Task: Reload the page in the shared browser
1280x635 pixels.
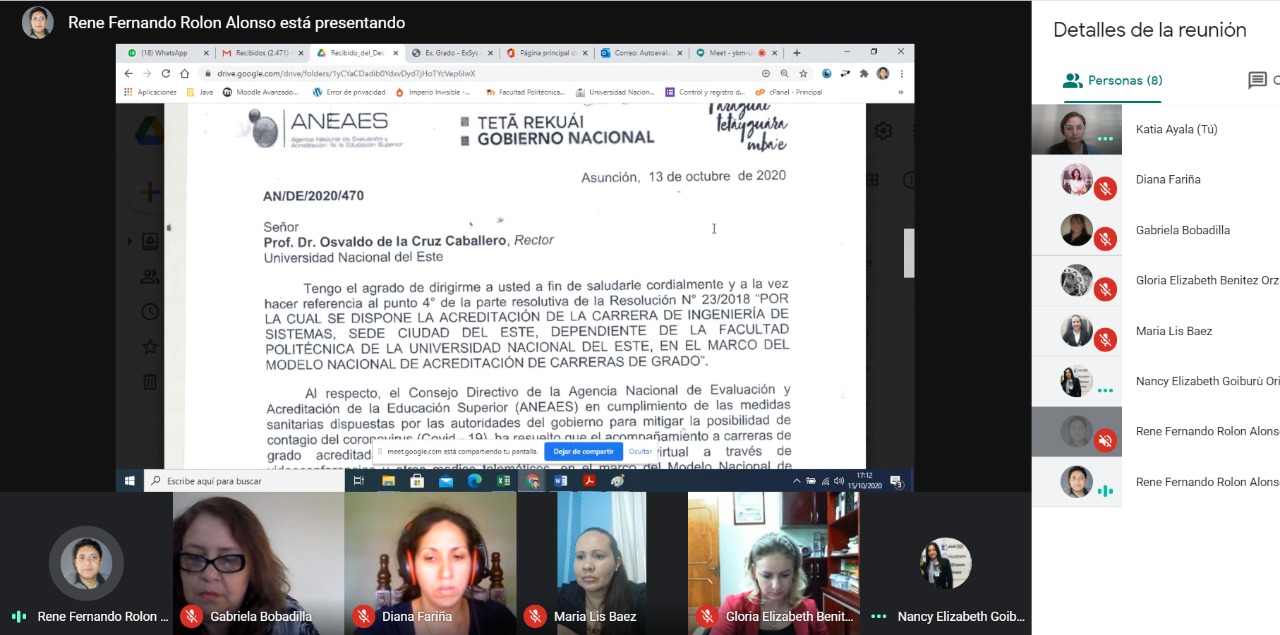Action: [166, 73]
